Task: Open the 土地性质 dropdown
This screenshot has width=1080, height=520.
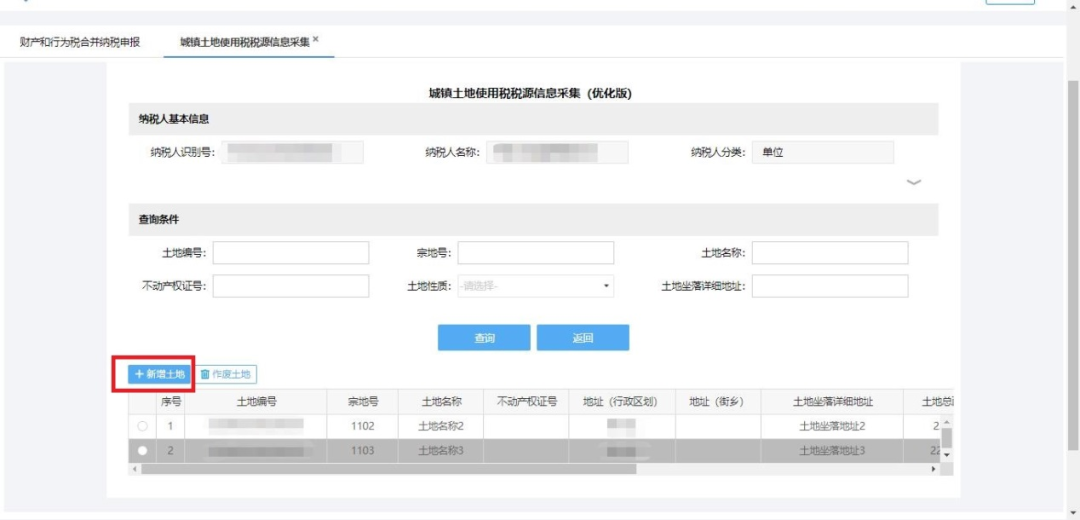Action: [x=535, y=286]
